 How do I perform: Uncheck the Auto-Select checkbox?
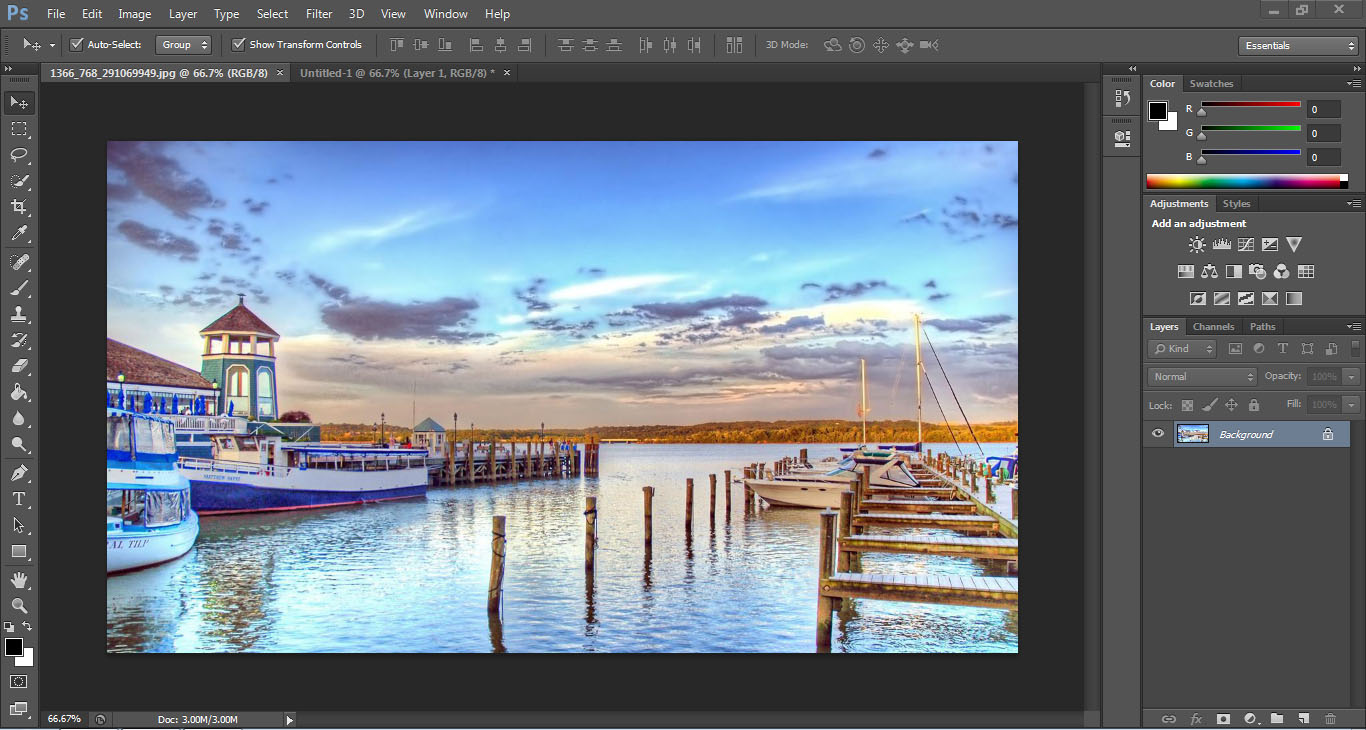(x=77, y=45)
